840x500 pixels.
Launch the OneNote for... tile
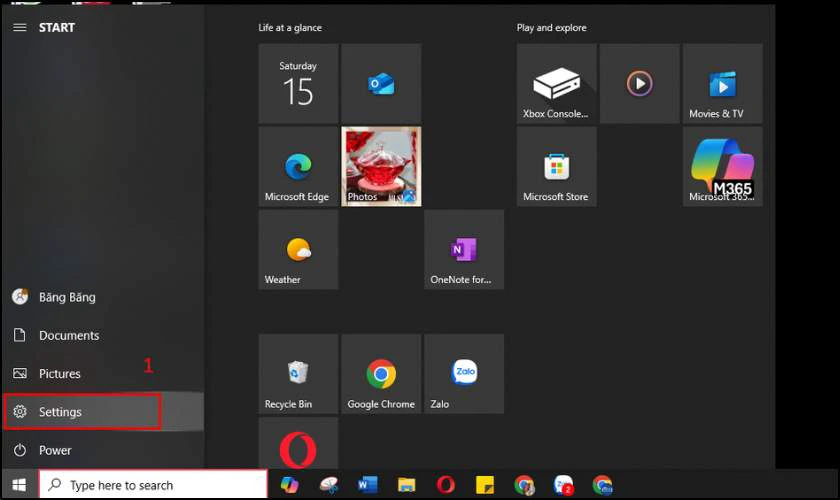coord(464,250)
